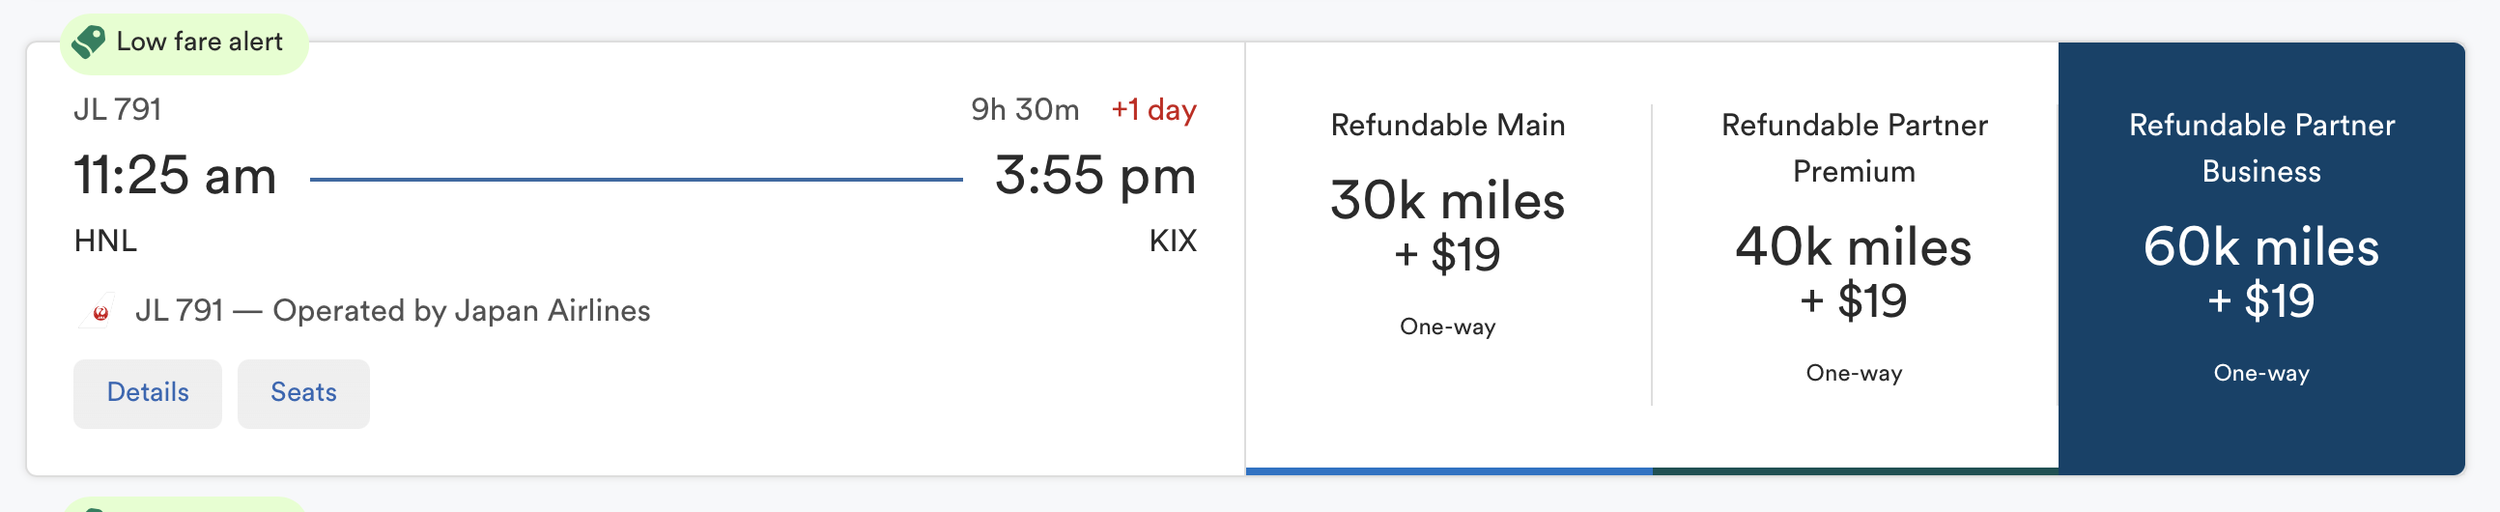Click the 9h 30m flight duration
This screenshot has height=512, width=2500.
click(x=1025, y=110)
